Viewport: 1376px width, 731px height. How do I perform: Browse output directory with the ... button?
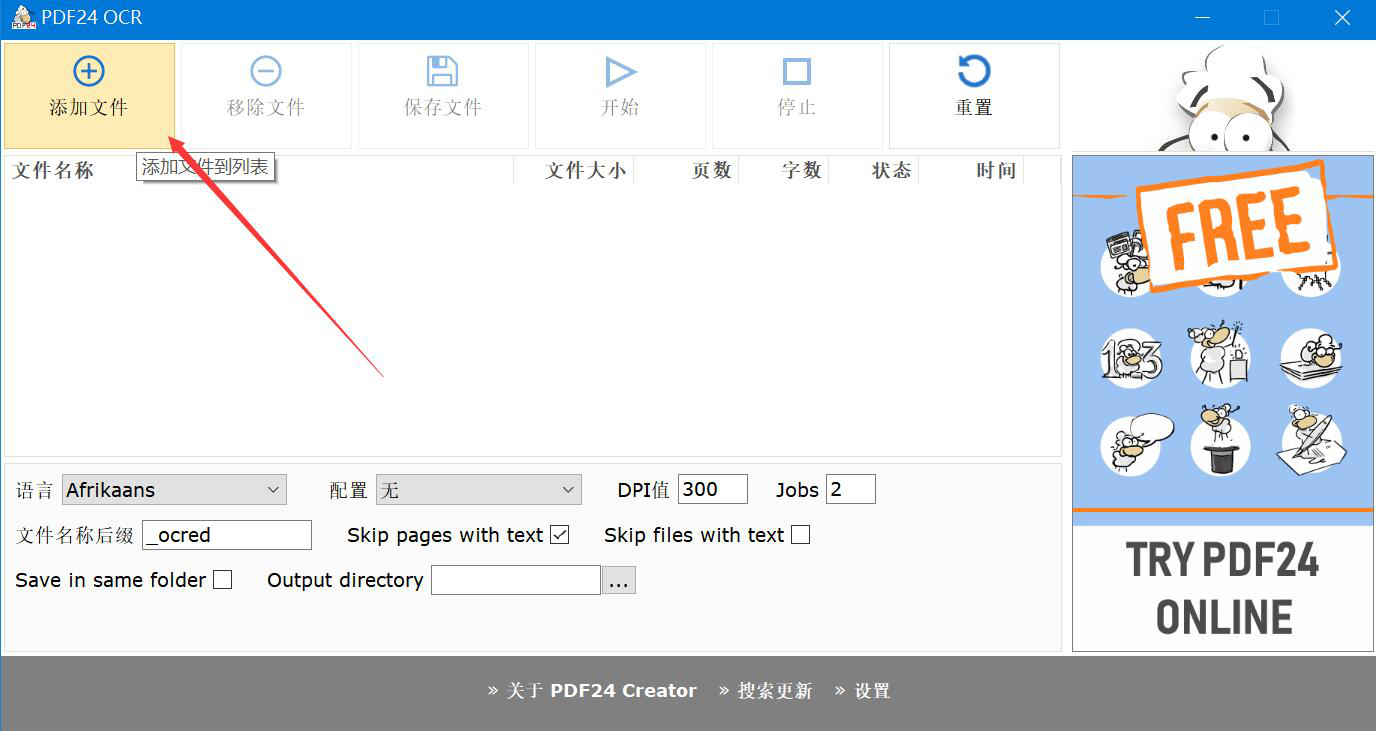point(619,580)
